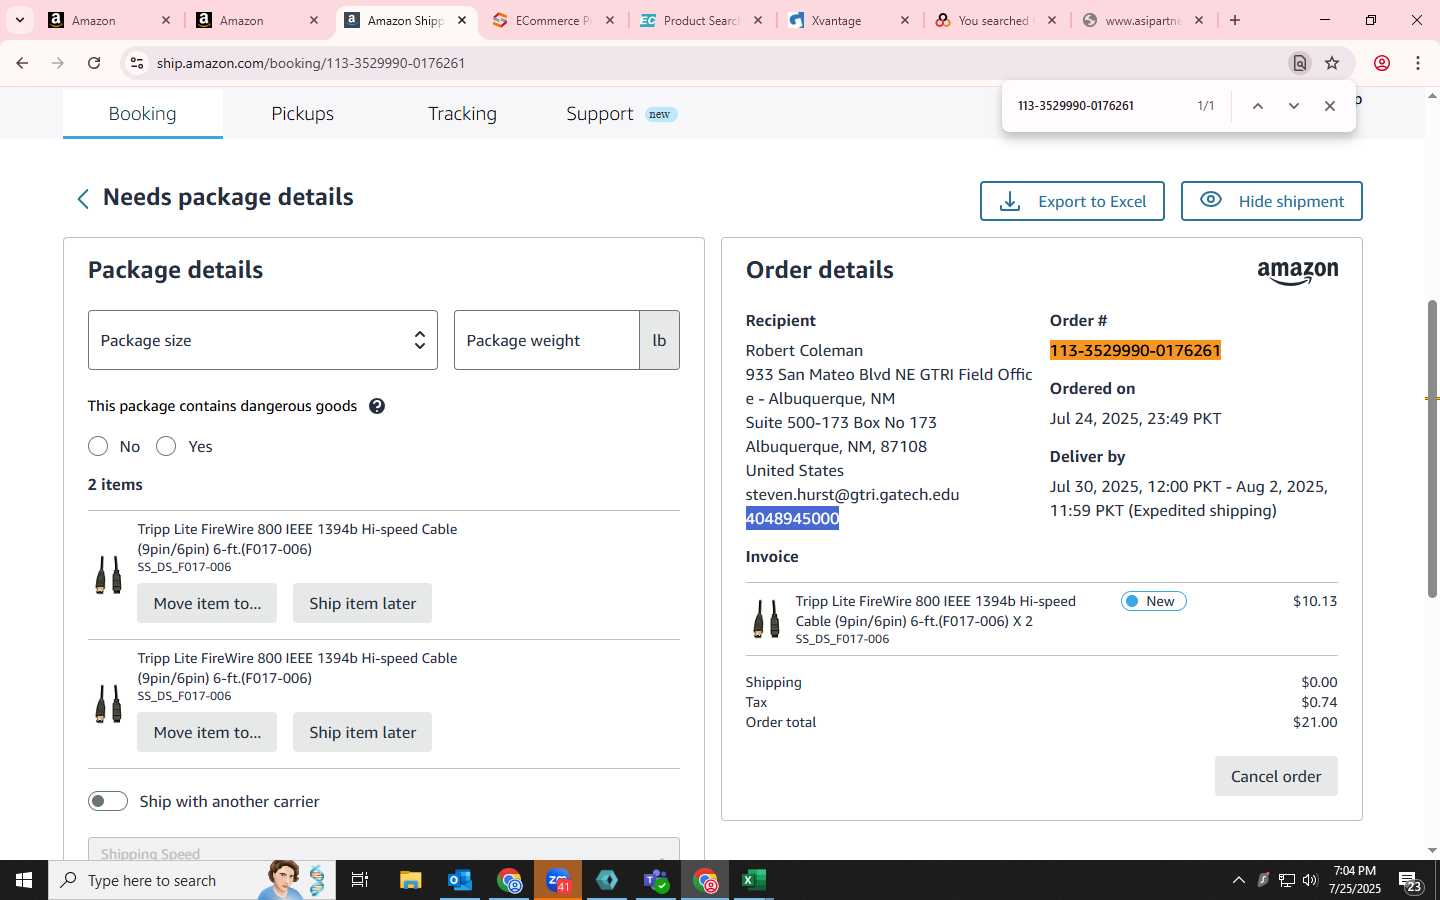The width and height of the screenshot is (1440, 900).
Task: Click find bar search text field
Action: 1100,106
